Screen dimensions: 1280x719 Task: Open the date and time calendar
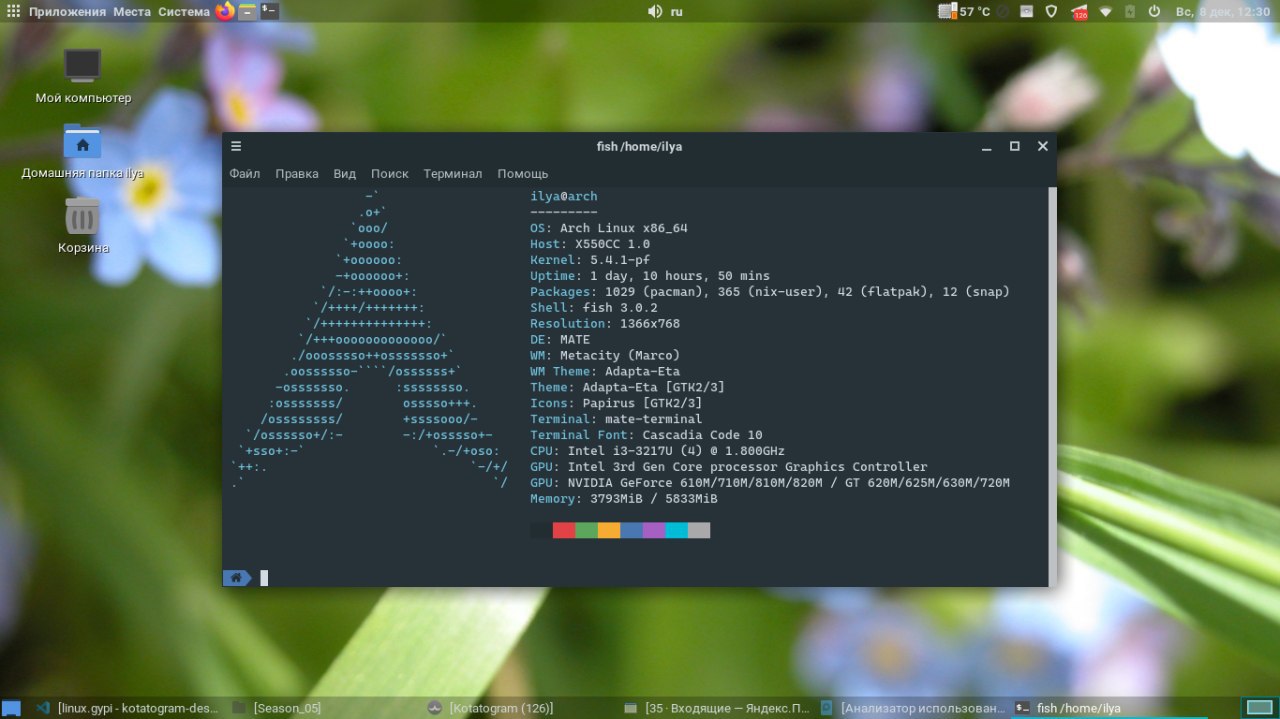[1222, 12]
